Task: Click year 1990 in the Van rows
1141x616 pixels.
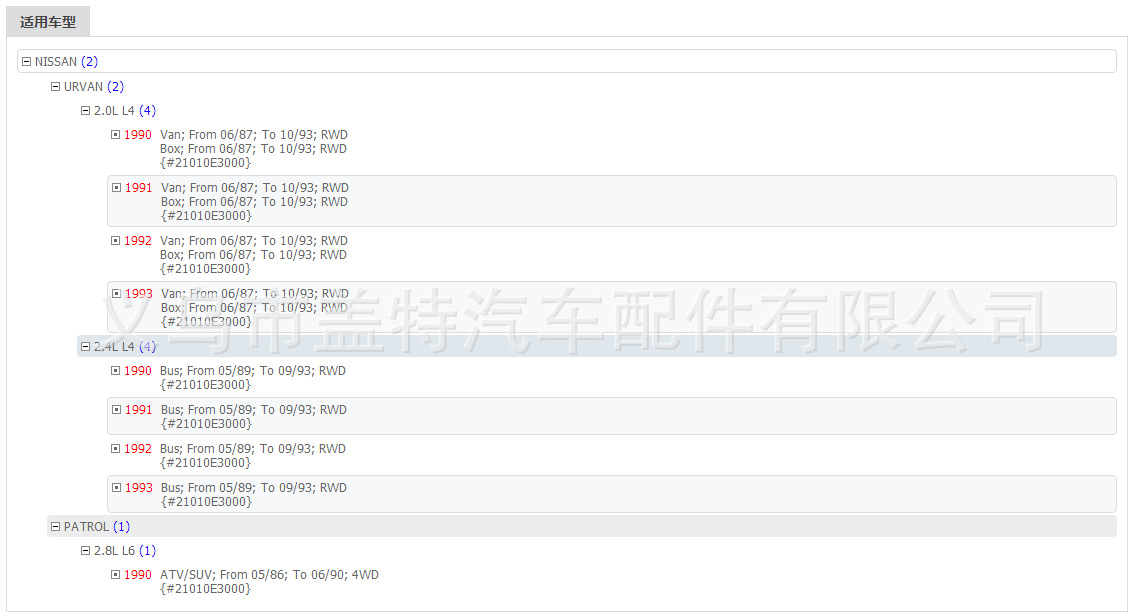Action: pyautogui.click(x=138, y=135)
